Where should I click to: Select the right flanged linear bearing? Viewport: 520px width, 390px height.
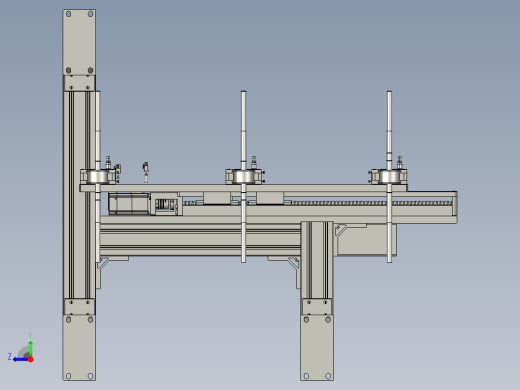coord(389,176)
